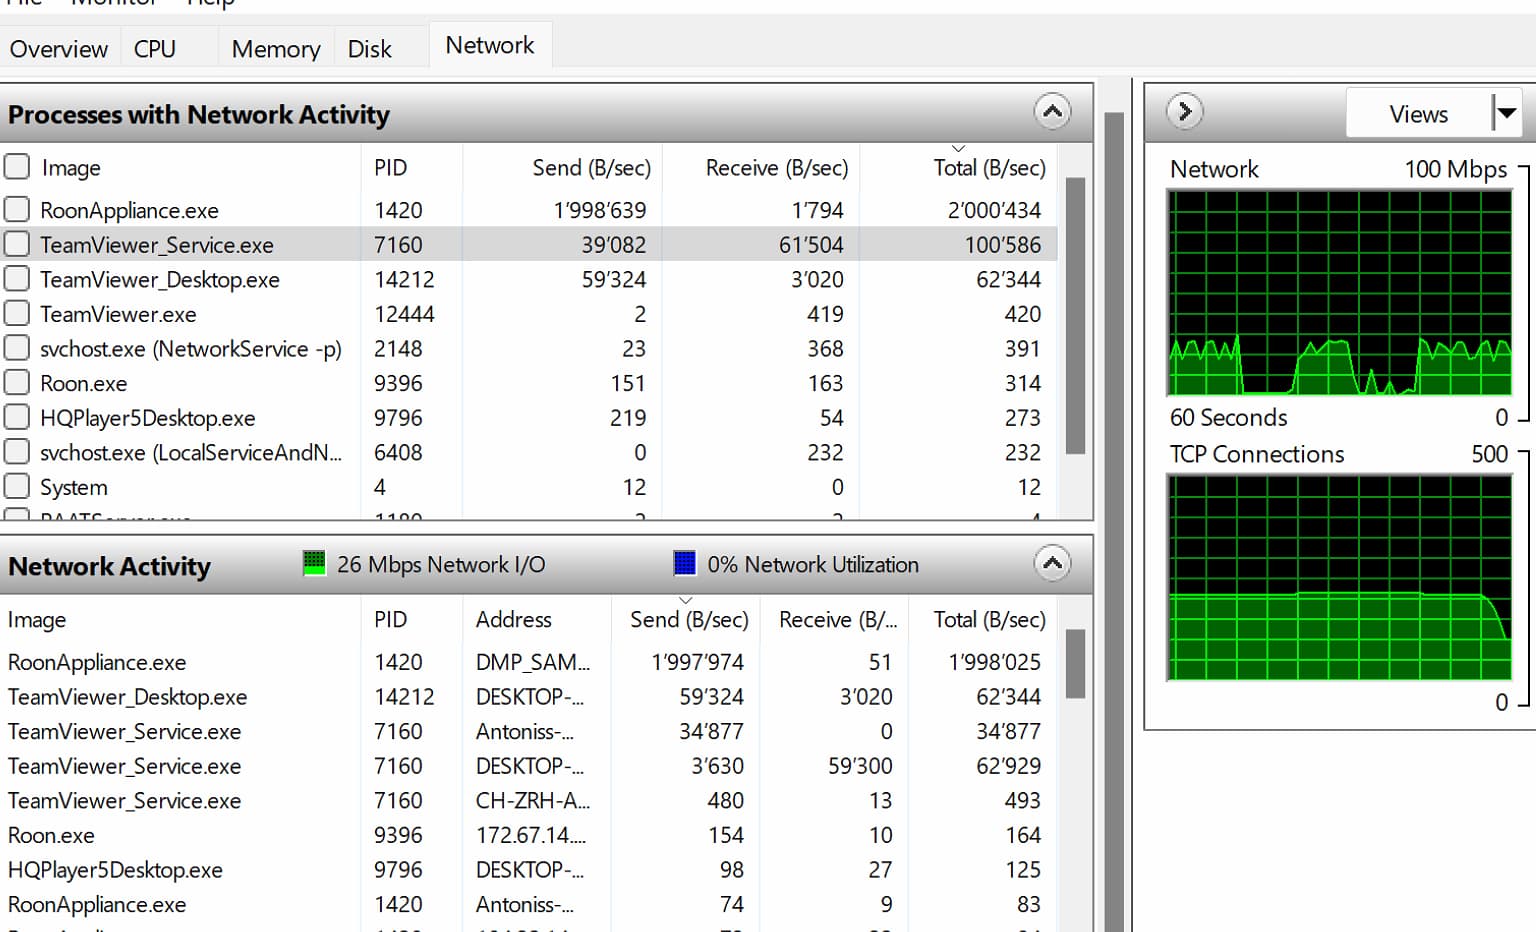Image resolution: width=1536 pixels, height=932 pixels.
Task: Click the TCP Connections graph
Action: (x=1340, y=578)
